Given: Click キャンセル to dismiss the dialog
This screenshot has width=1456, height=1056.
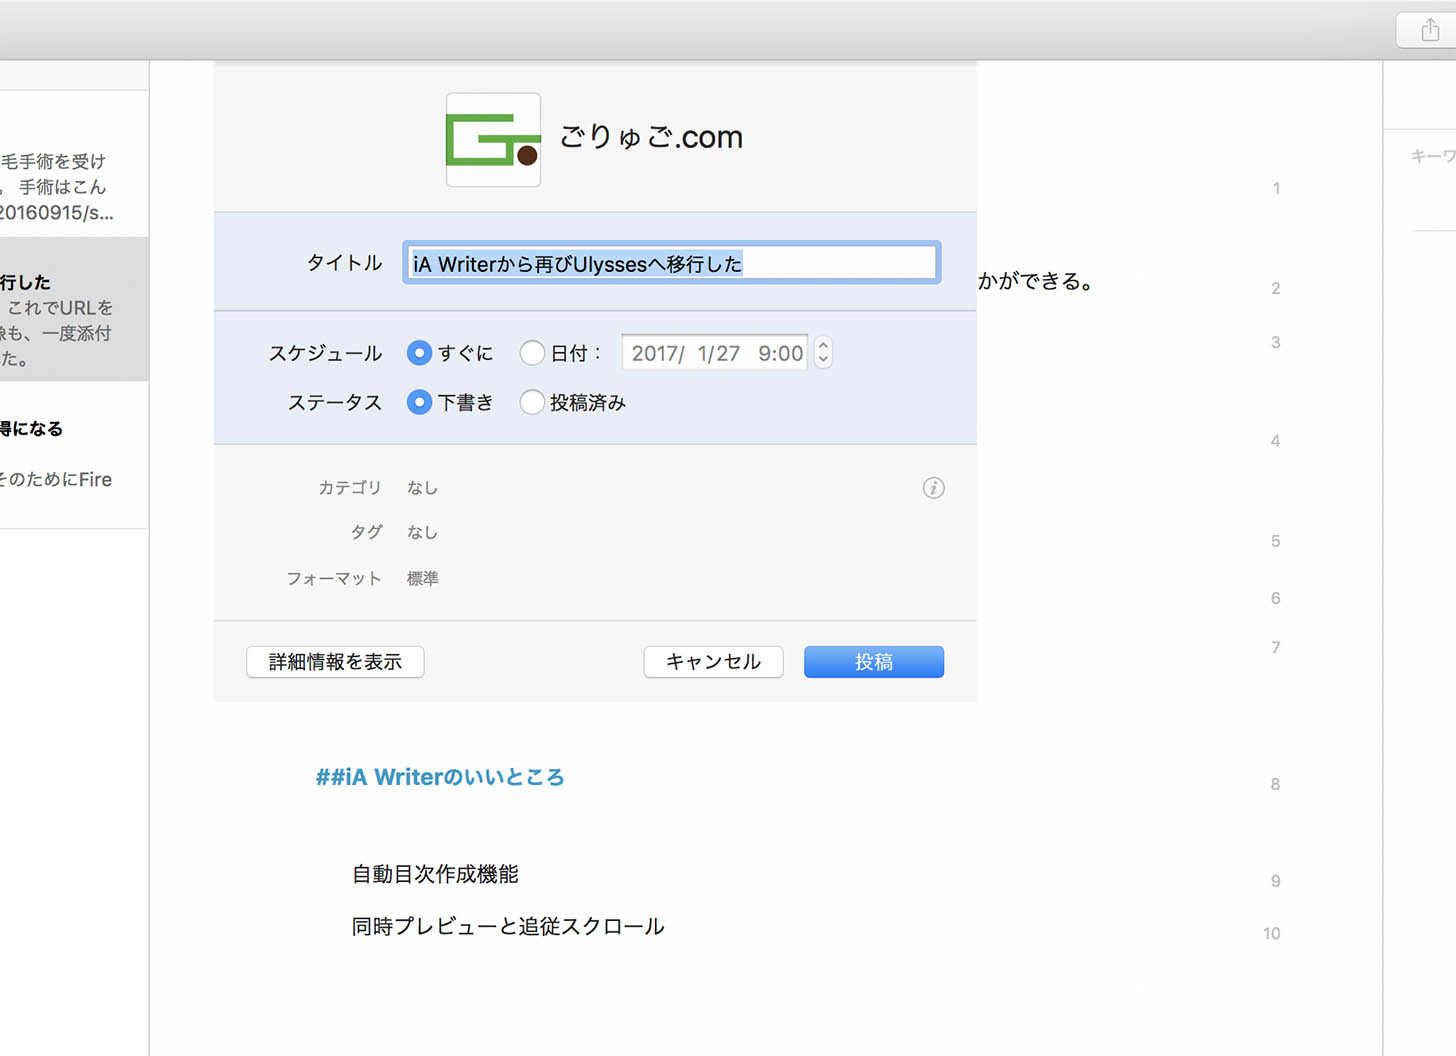Looking at the screenshot, I should pyautogui.click(x=713, y=661).
